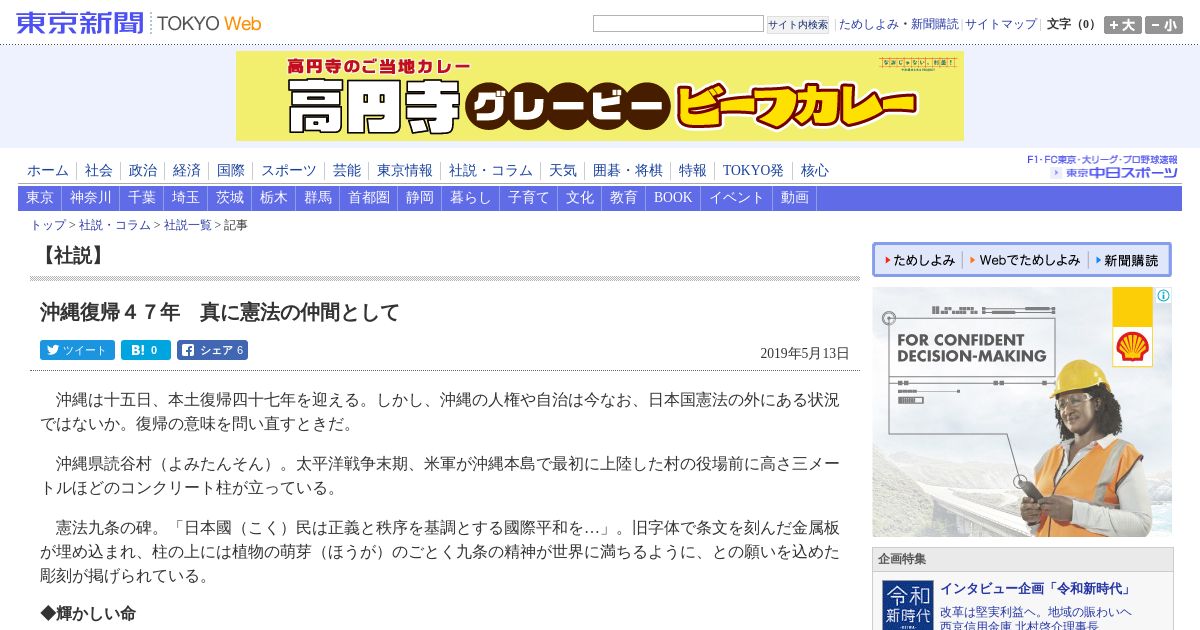This screenshot has width=1200, height=630.
Task: Increase text size with +大 button
Action: (x=1123, y=25)
